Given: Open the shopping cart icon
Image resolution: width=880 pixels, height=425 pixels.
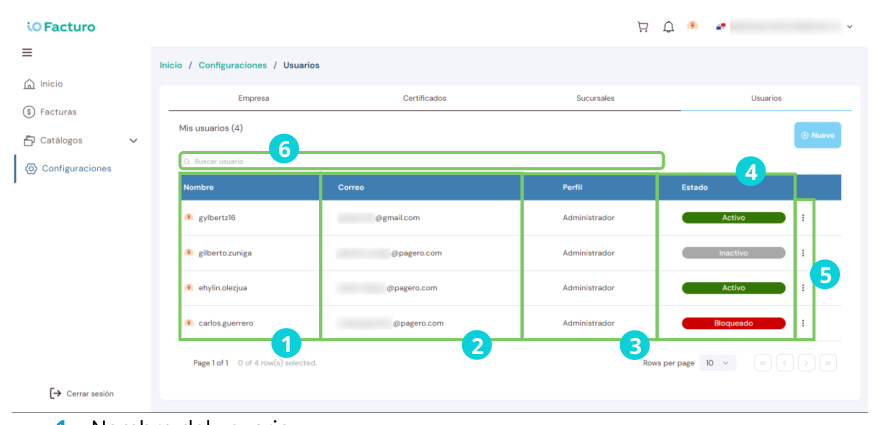Looking at the screenshot, I should (x=643, y=27).
